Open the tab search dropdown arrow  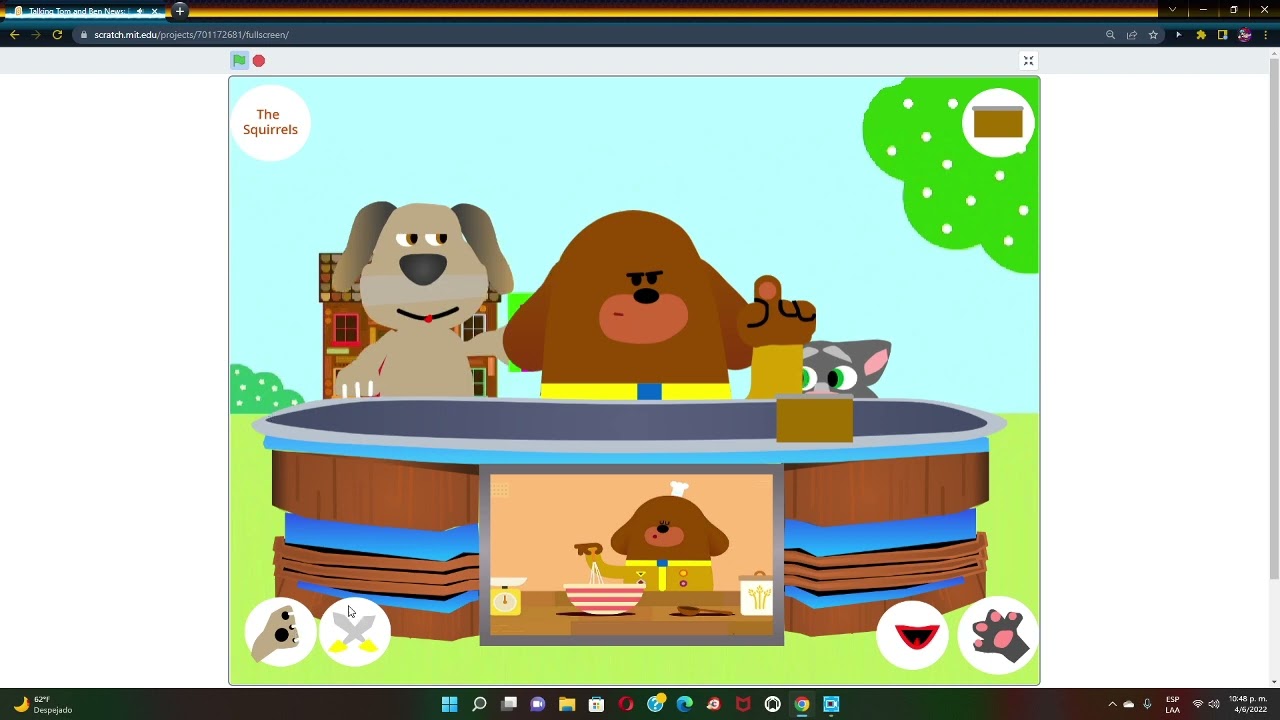1172,10
